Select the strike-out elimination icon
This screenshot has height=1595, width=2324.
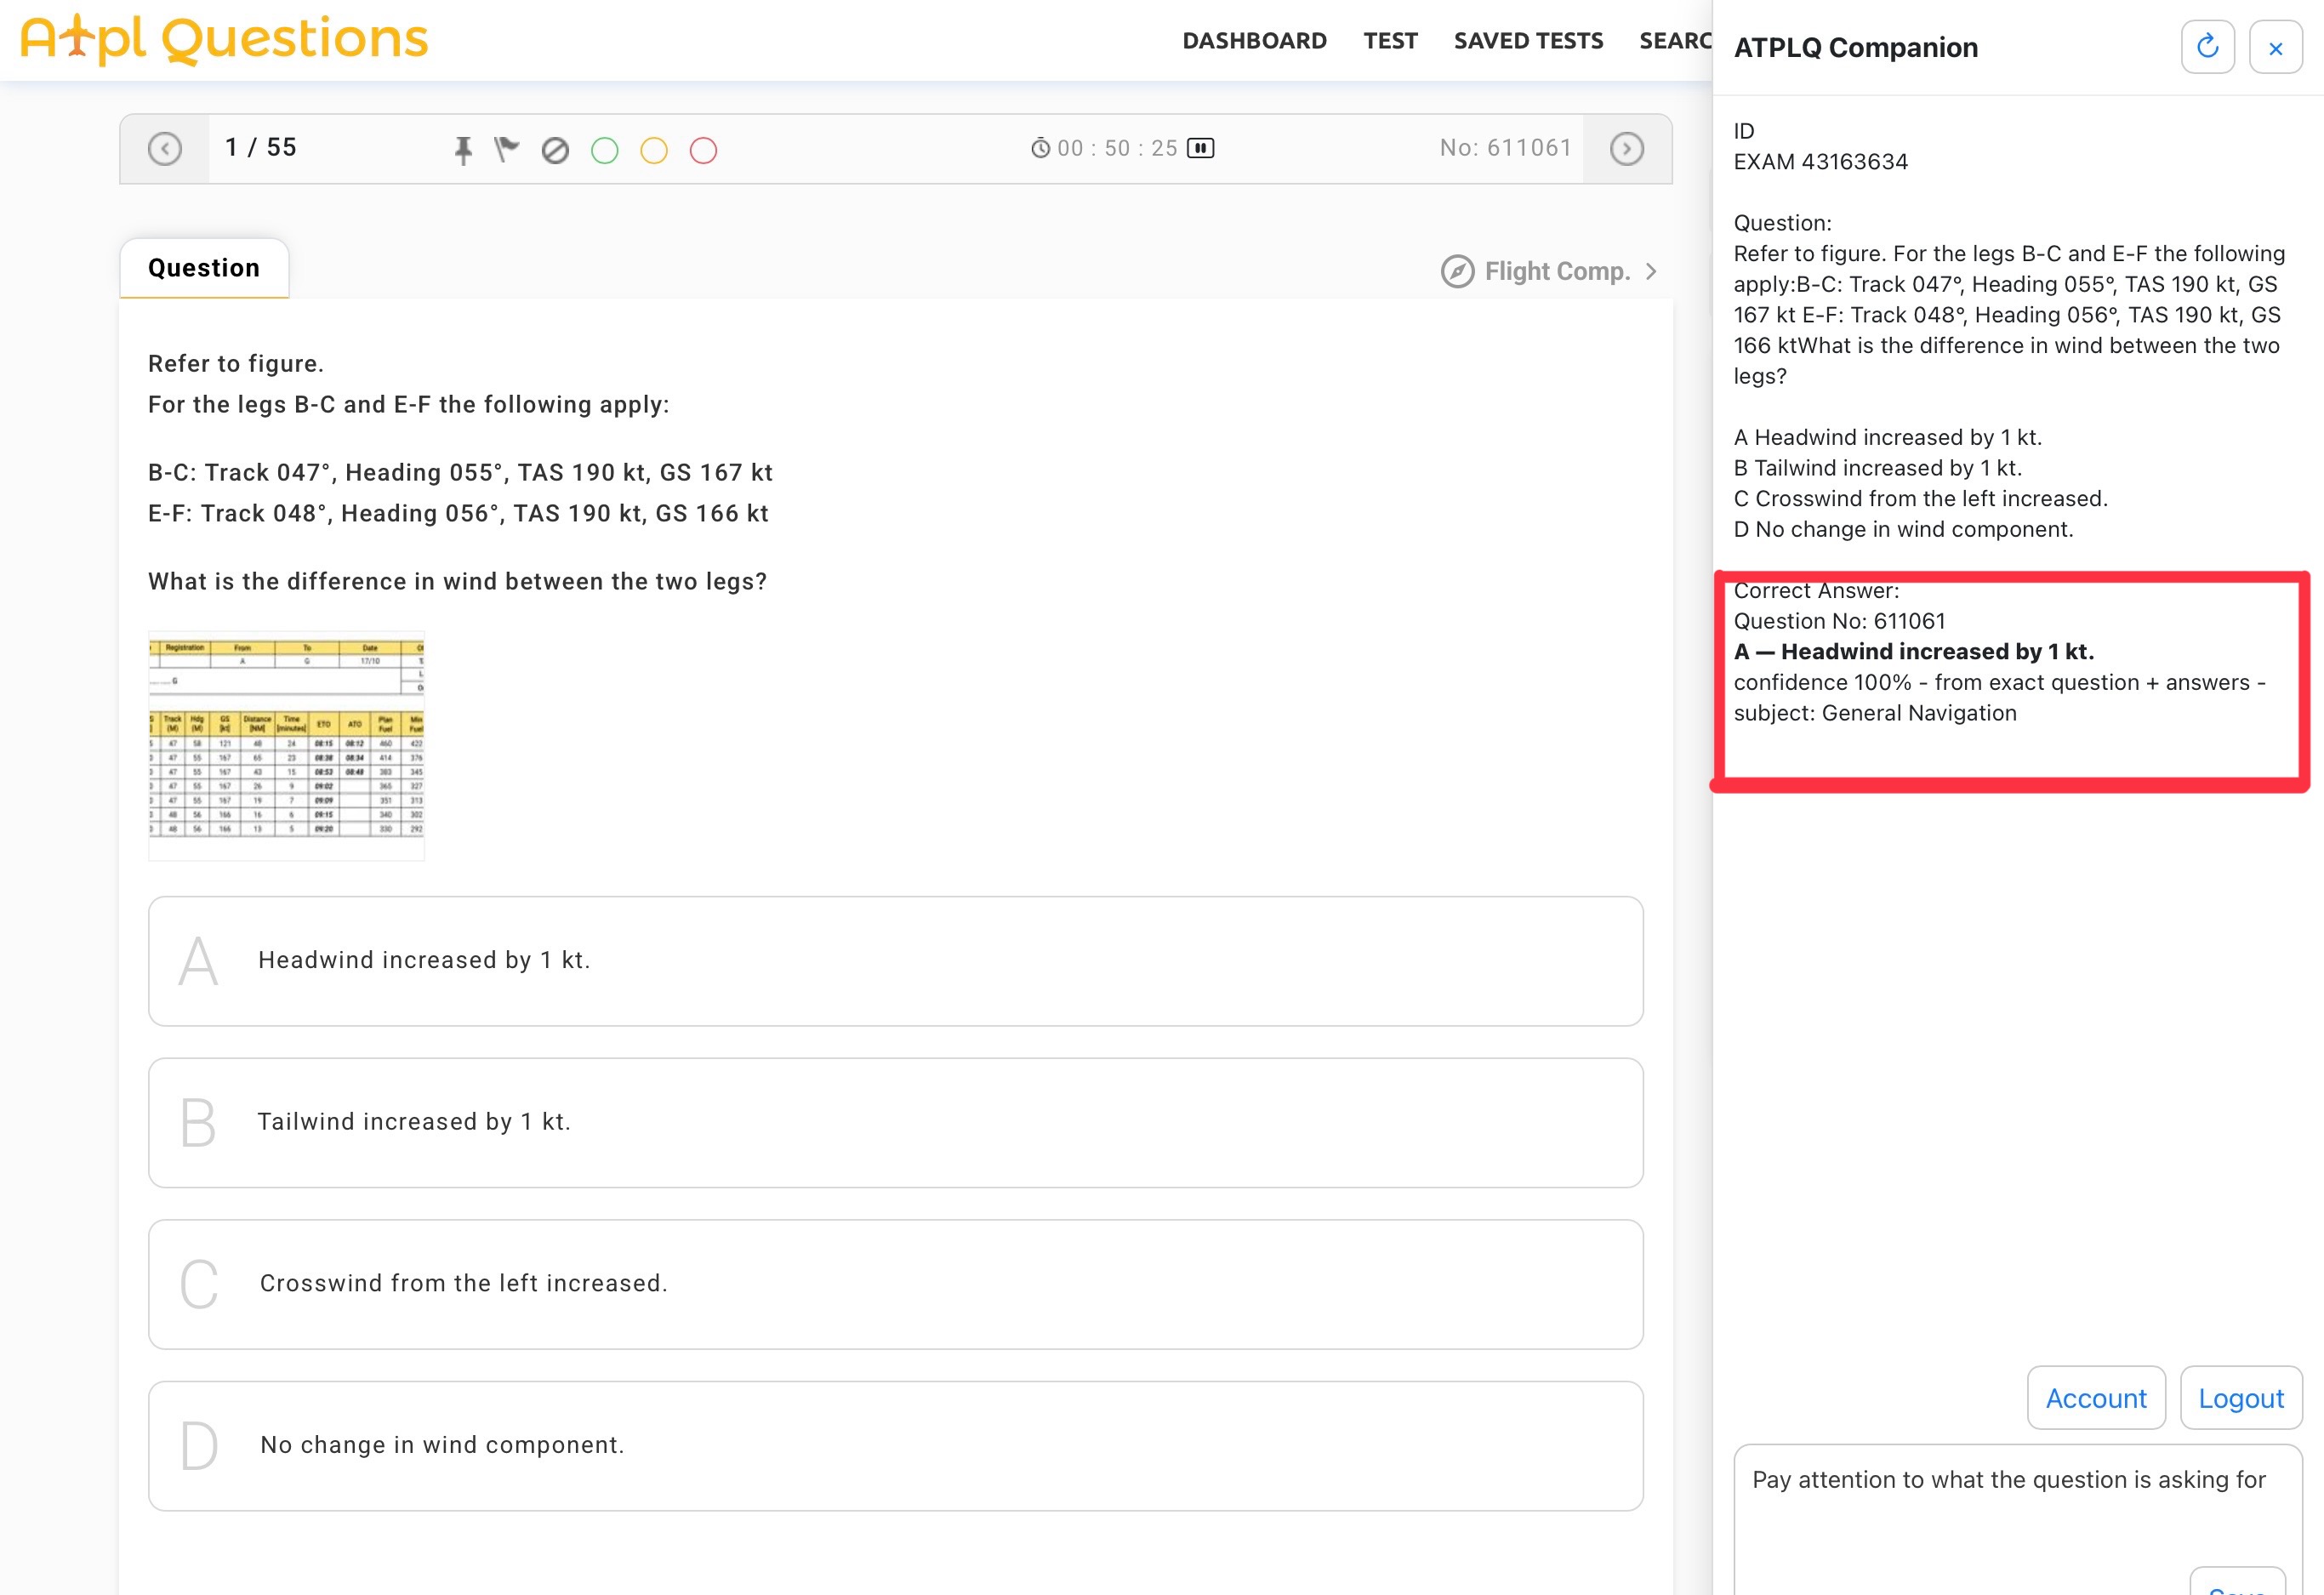pos(555,150)
